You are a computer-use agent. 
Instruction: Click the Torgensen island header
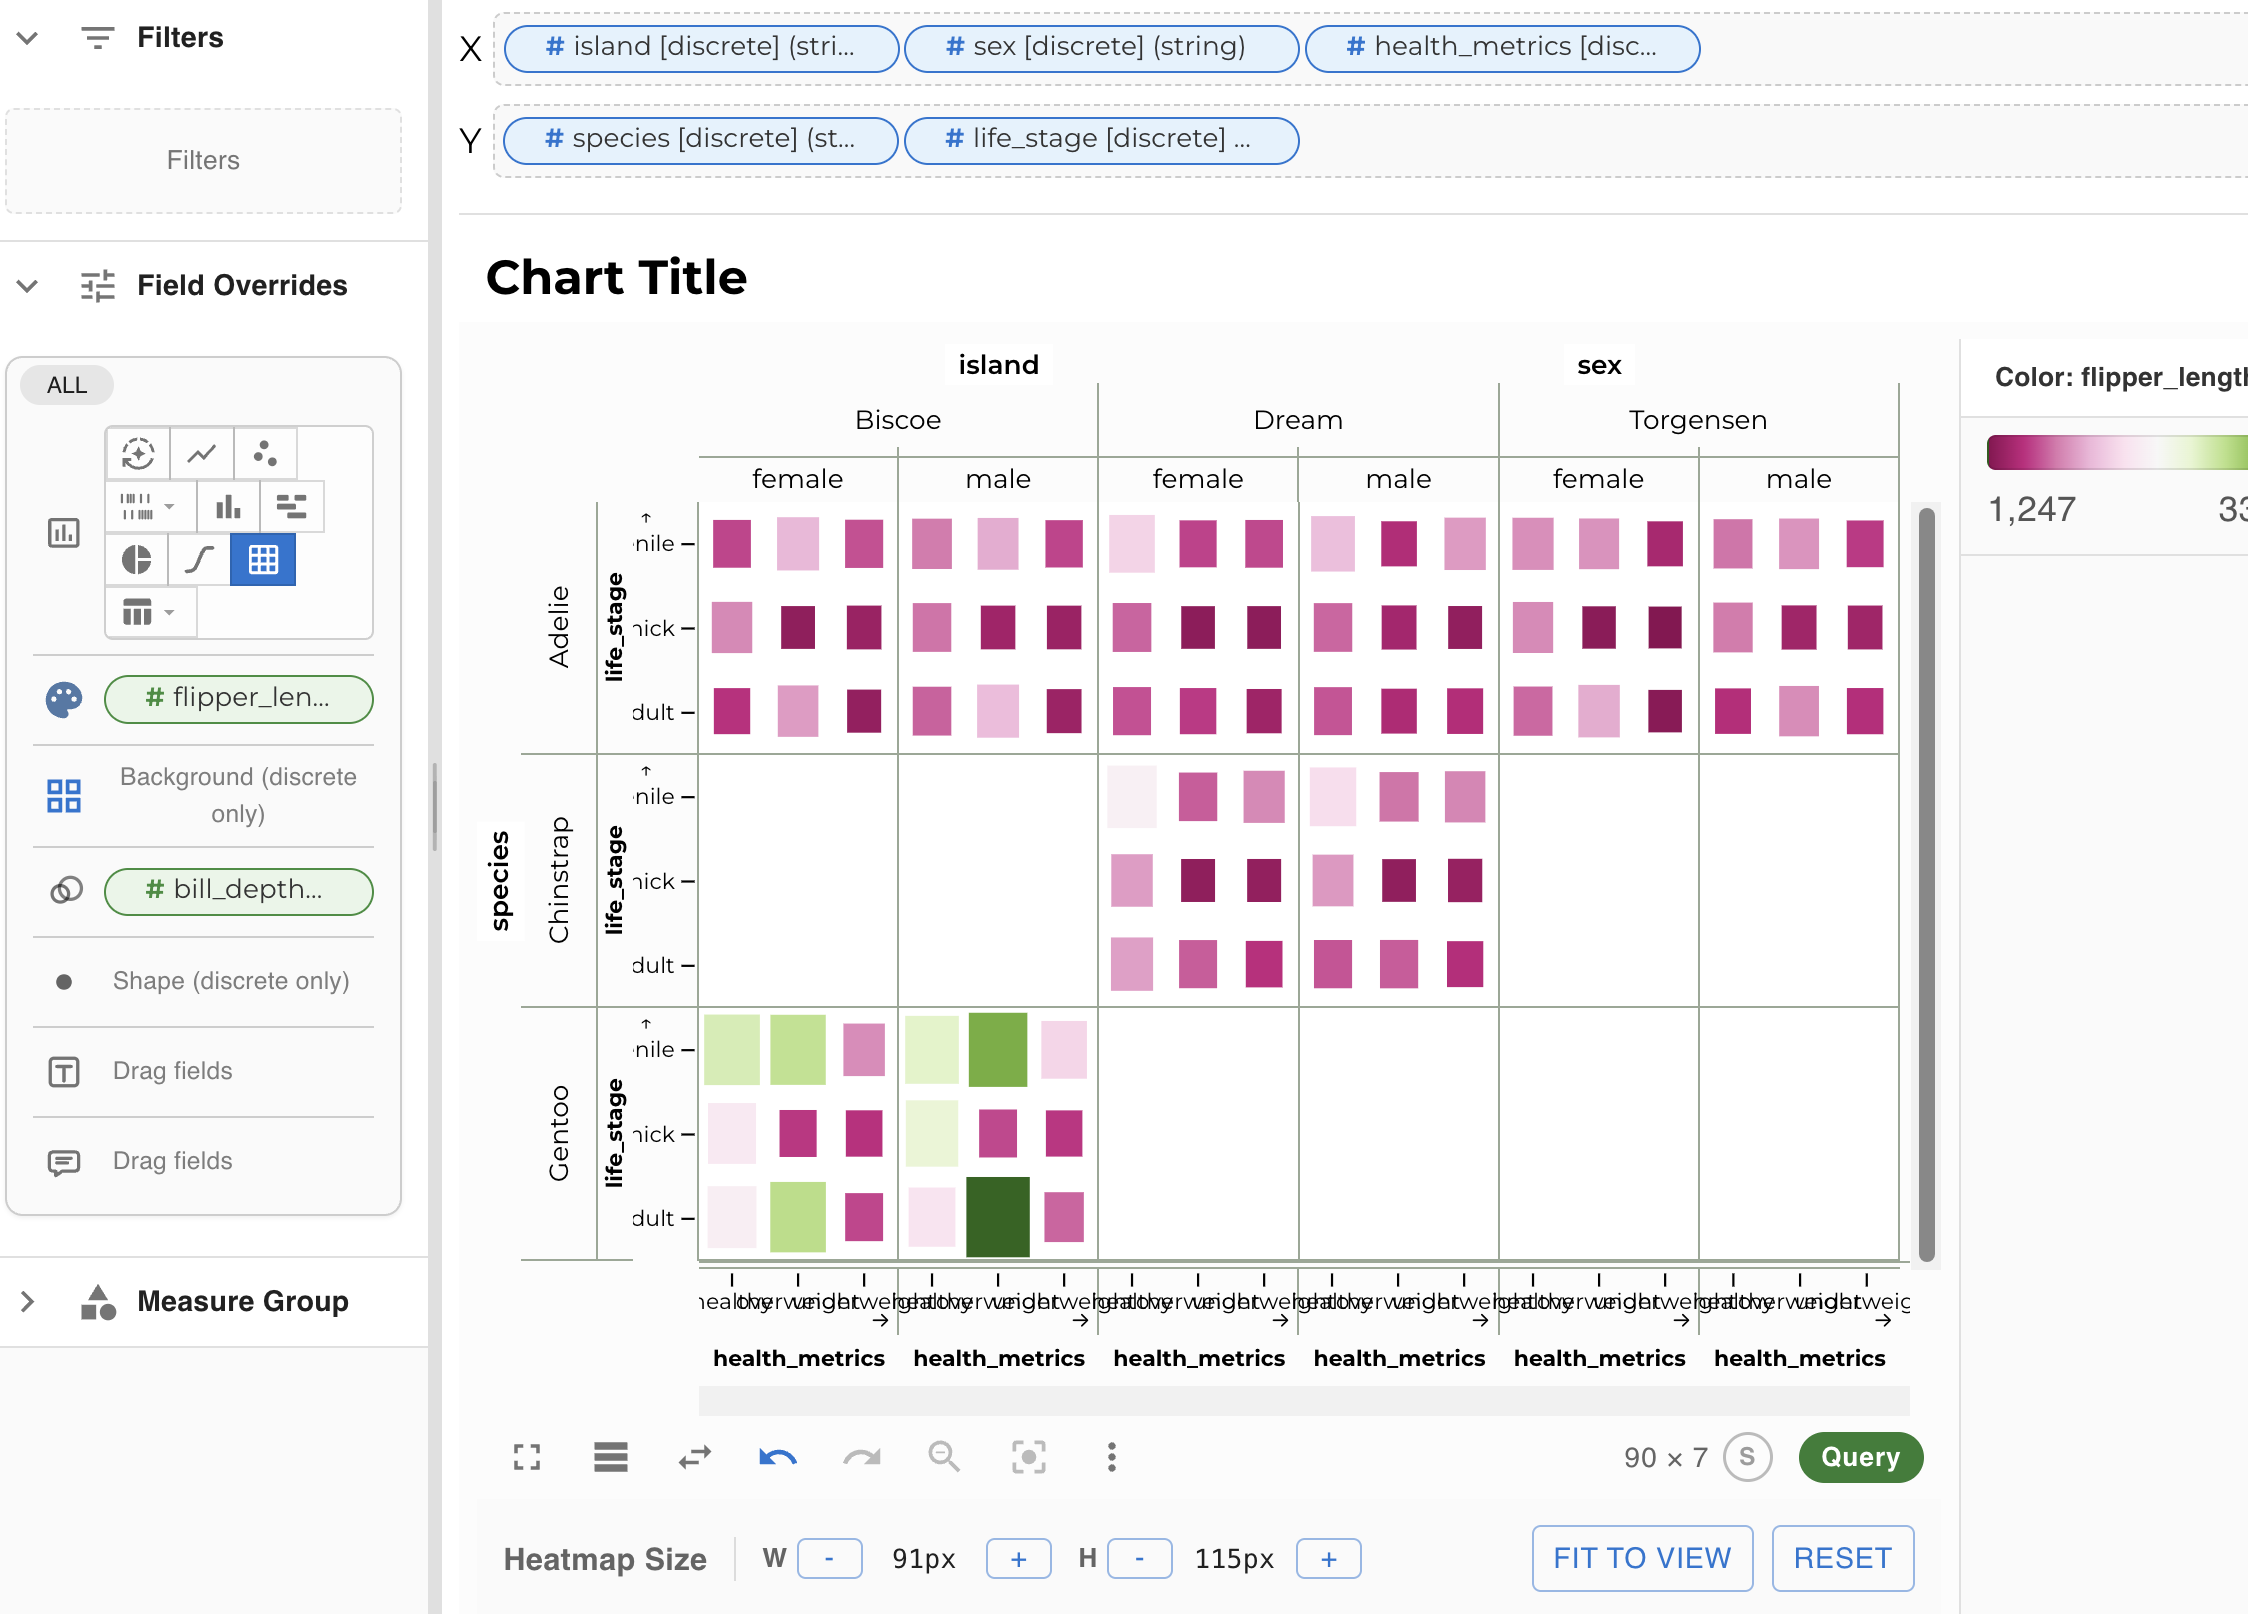pyautogui.click(x=1697, y=420)
